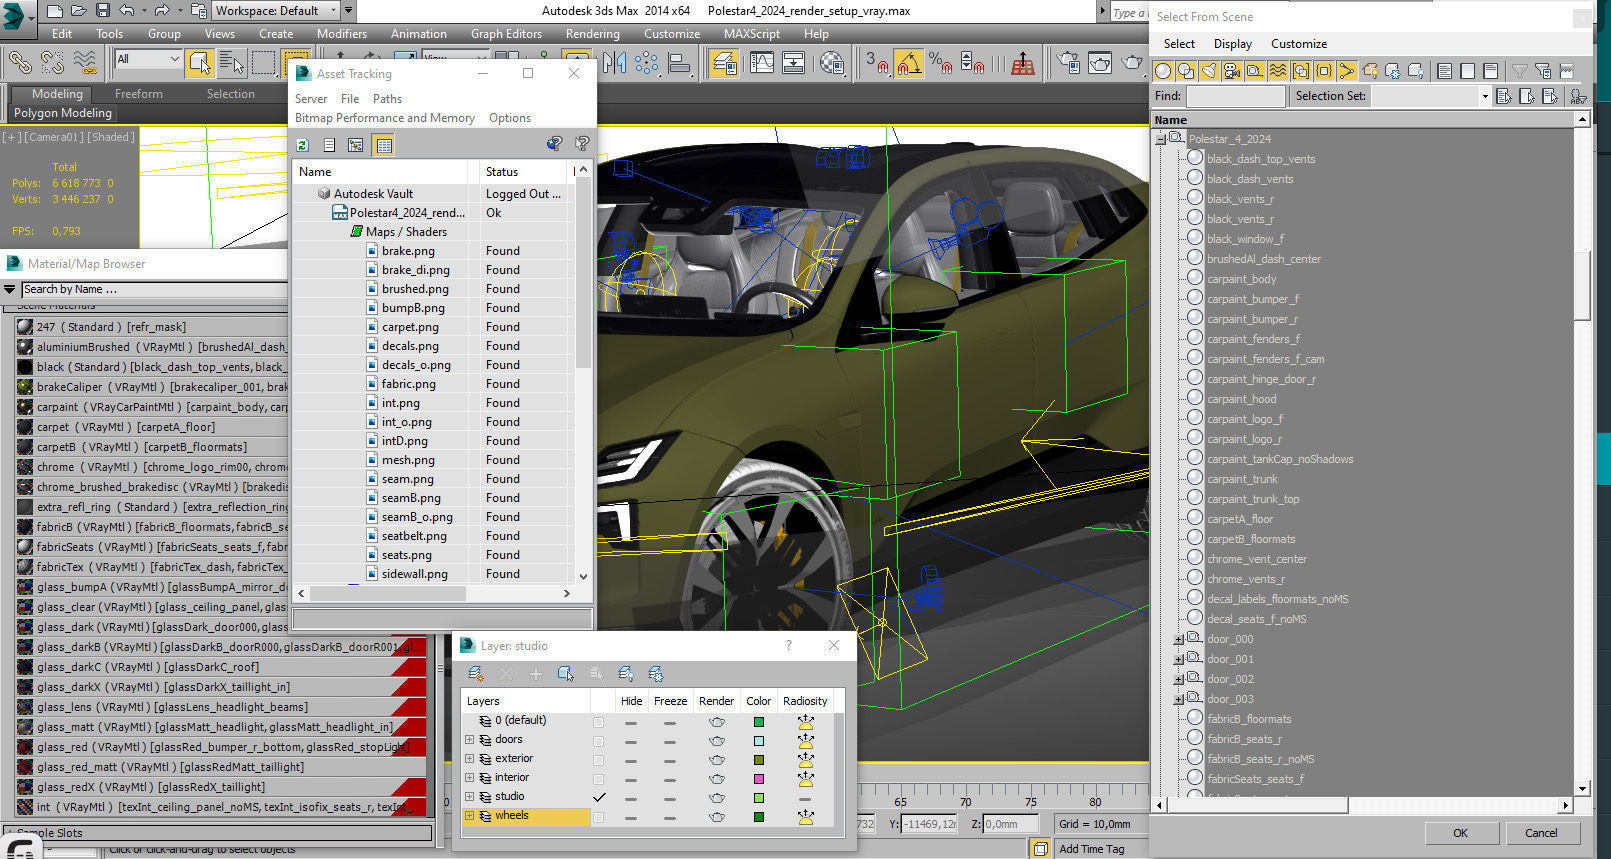Click Hide/Unhide All Layers icon in Layer dialog

[626, 674]
